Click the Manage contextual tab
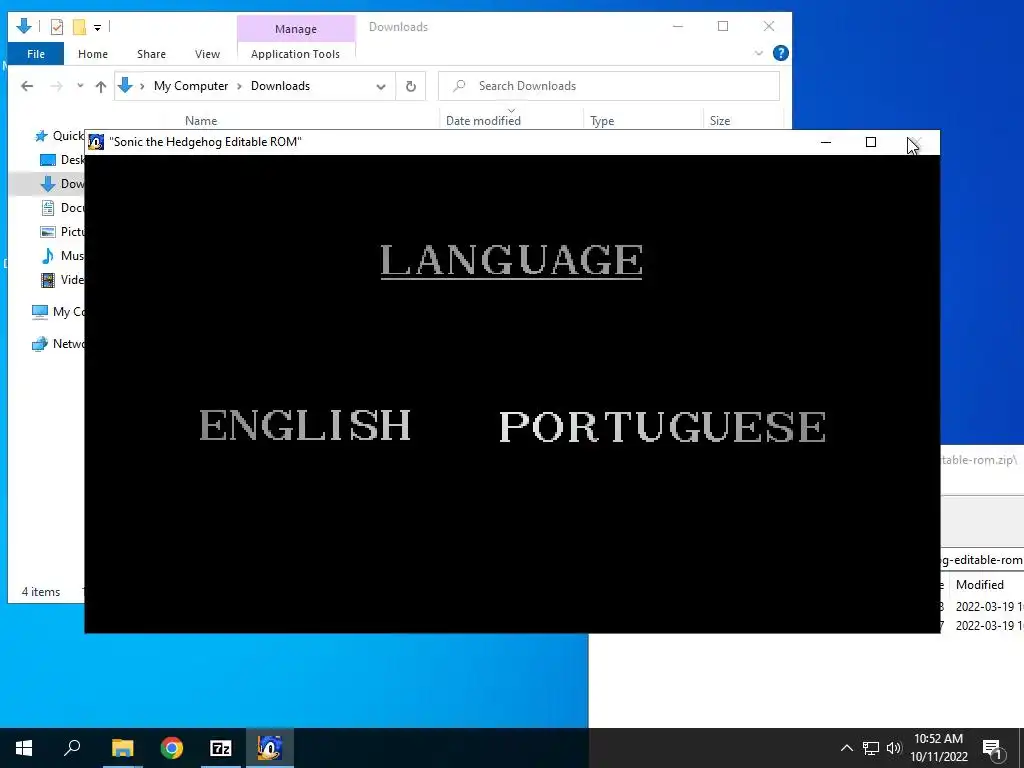This screenshot has width=1024, height=768. coord(296,29)
